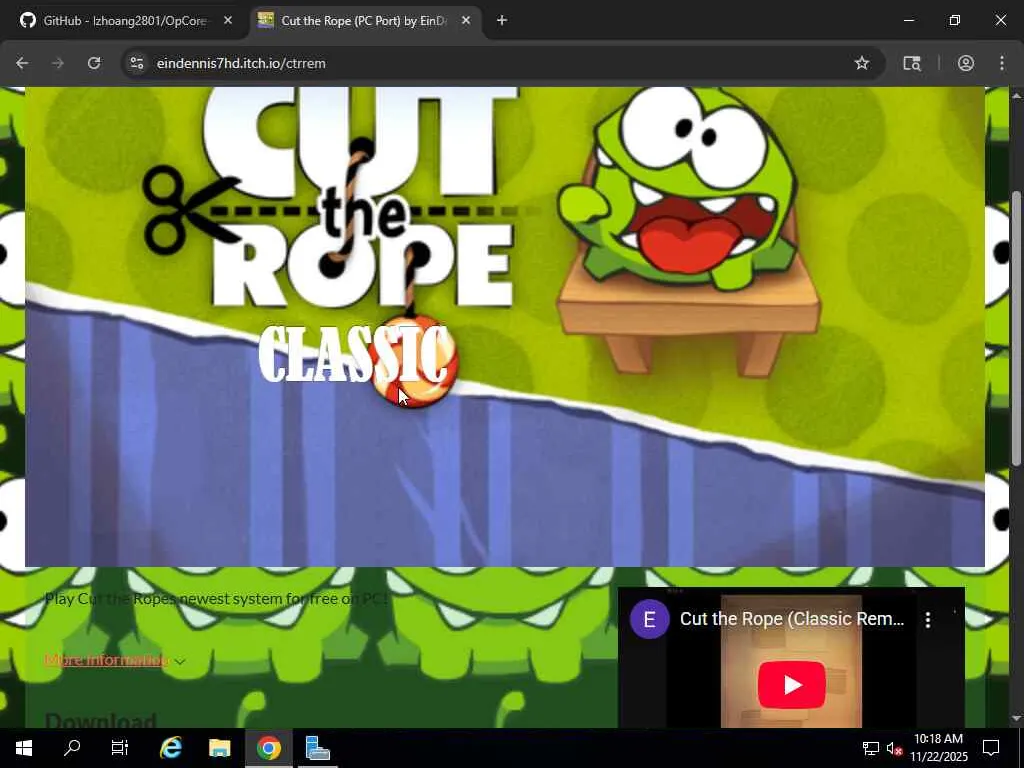Click the muted volume tray icon
Viewport: 1024px width, 768px height.
coord(894,748)
